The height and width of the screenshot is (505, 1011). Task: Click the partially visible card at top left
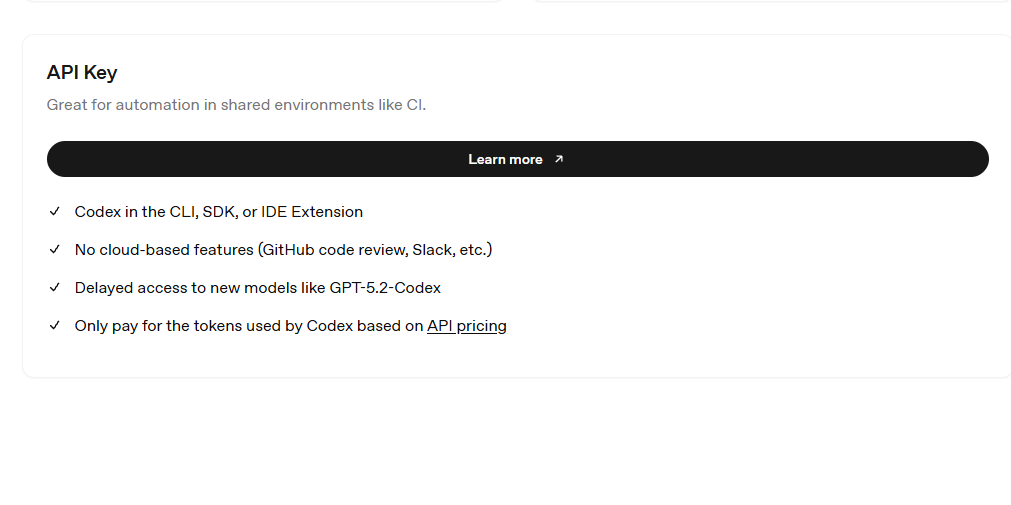[x=260, y=1]
